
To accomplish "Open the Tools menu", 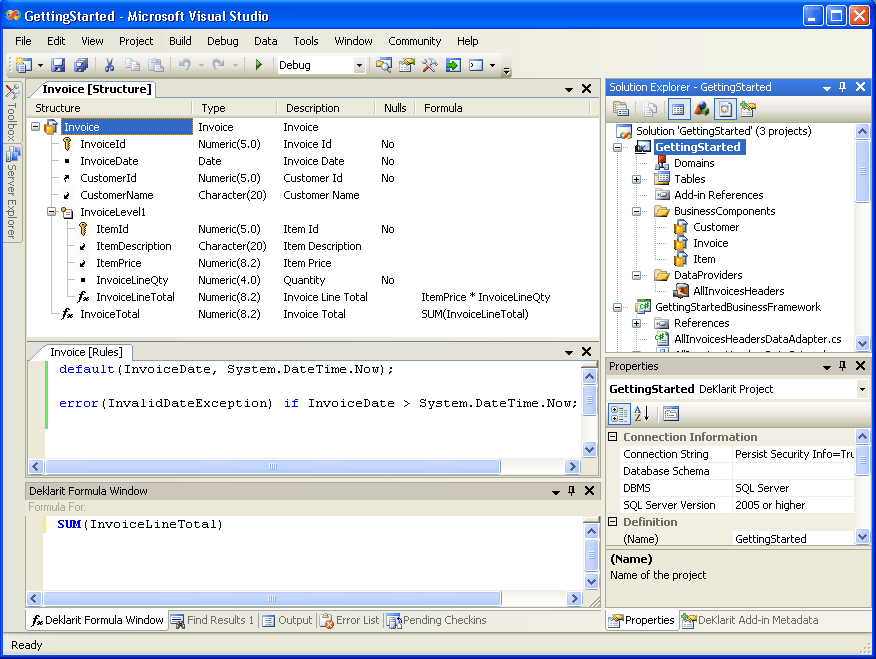I will coord(306,41).
